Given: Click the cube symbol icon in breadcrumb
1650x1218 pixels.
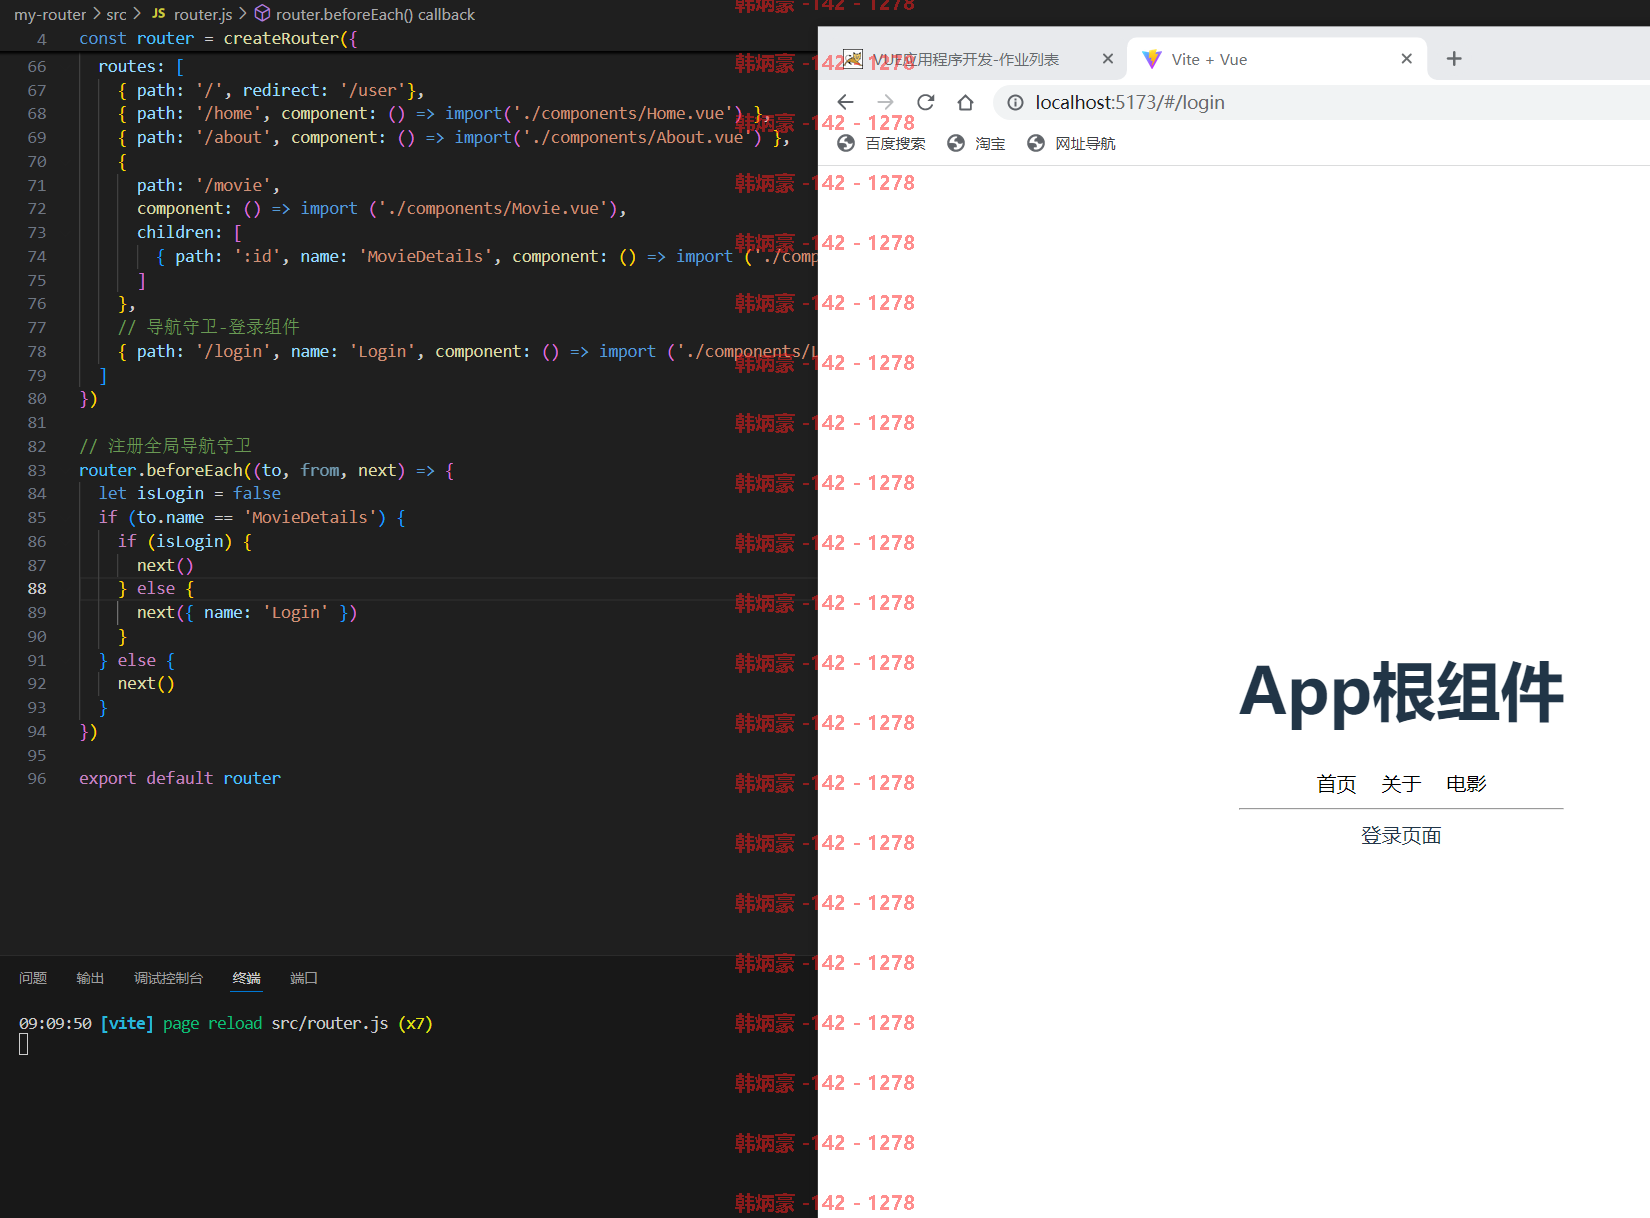Looking at the screenshot, I should 262,13.
